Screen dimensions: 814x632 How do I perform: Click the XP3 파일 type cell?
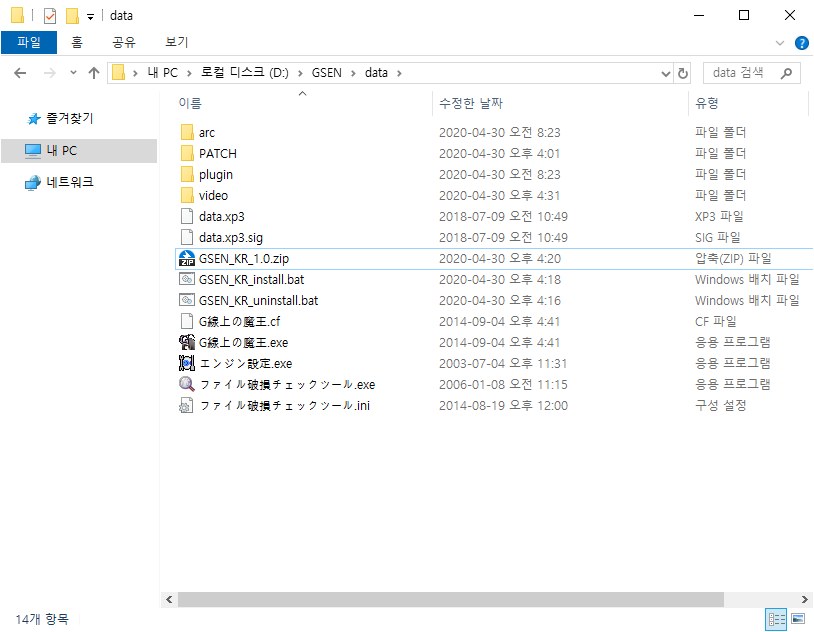pos(719,216)
